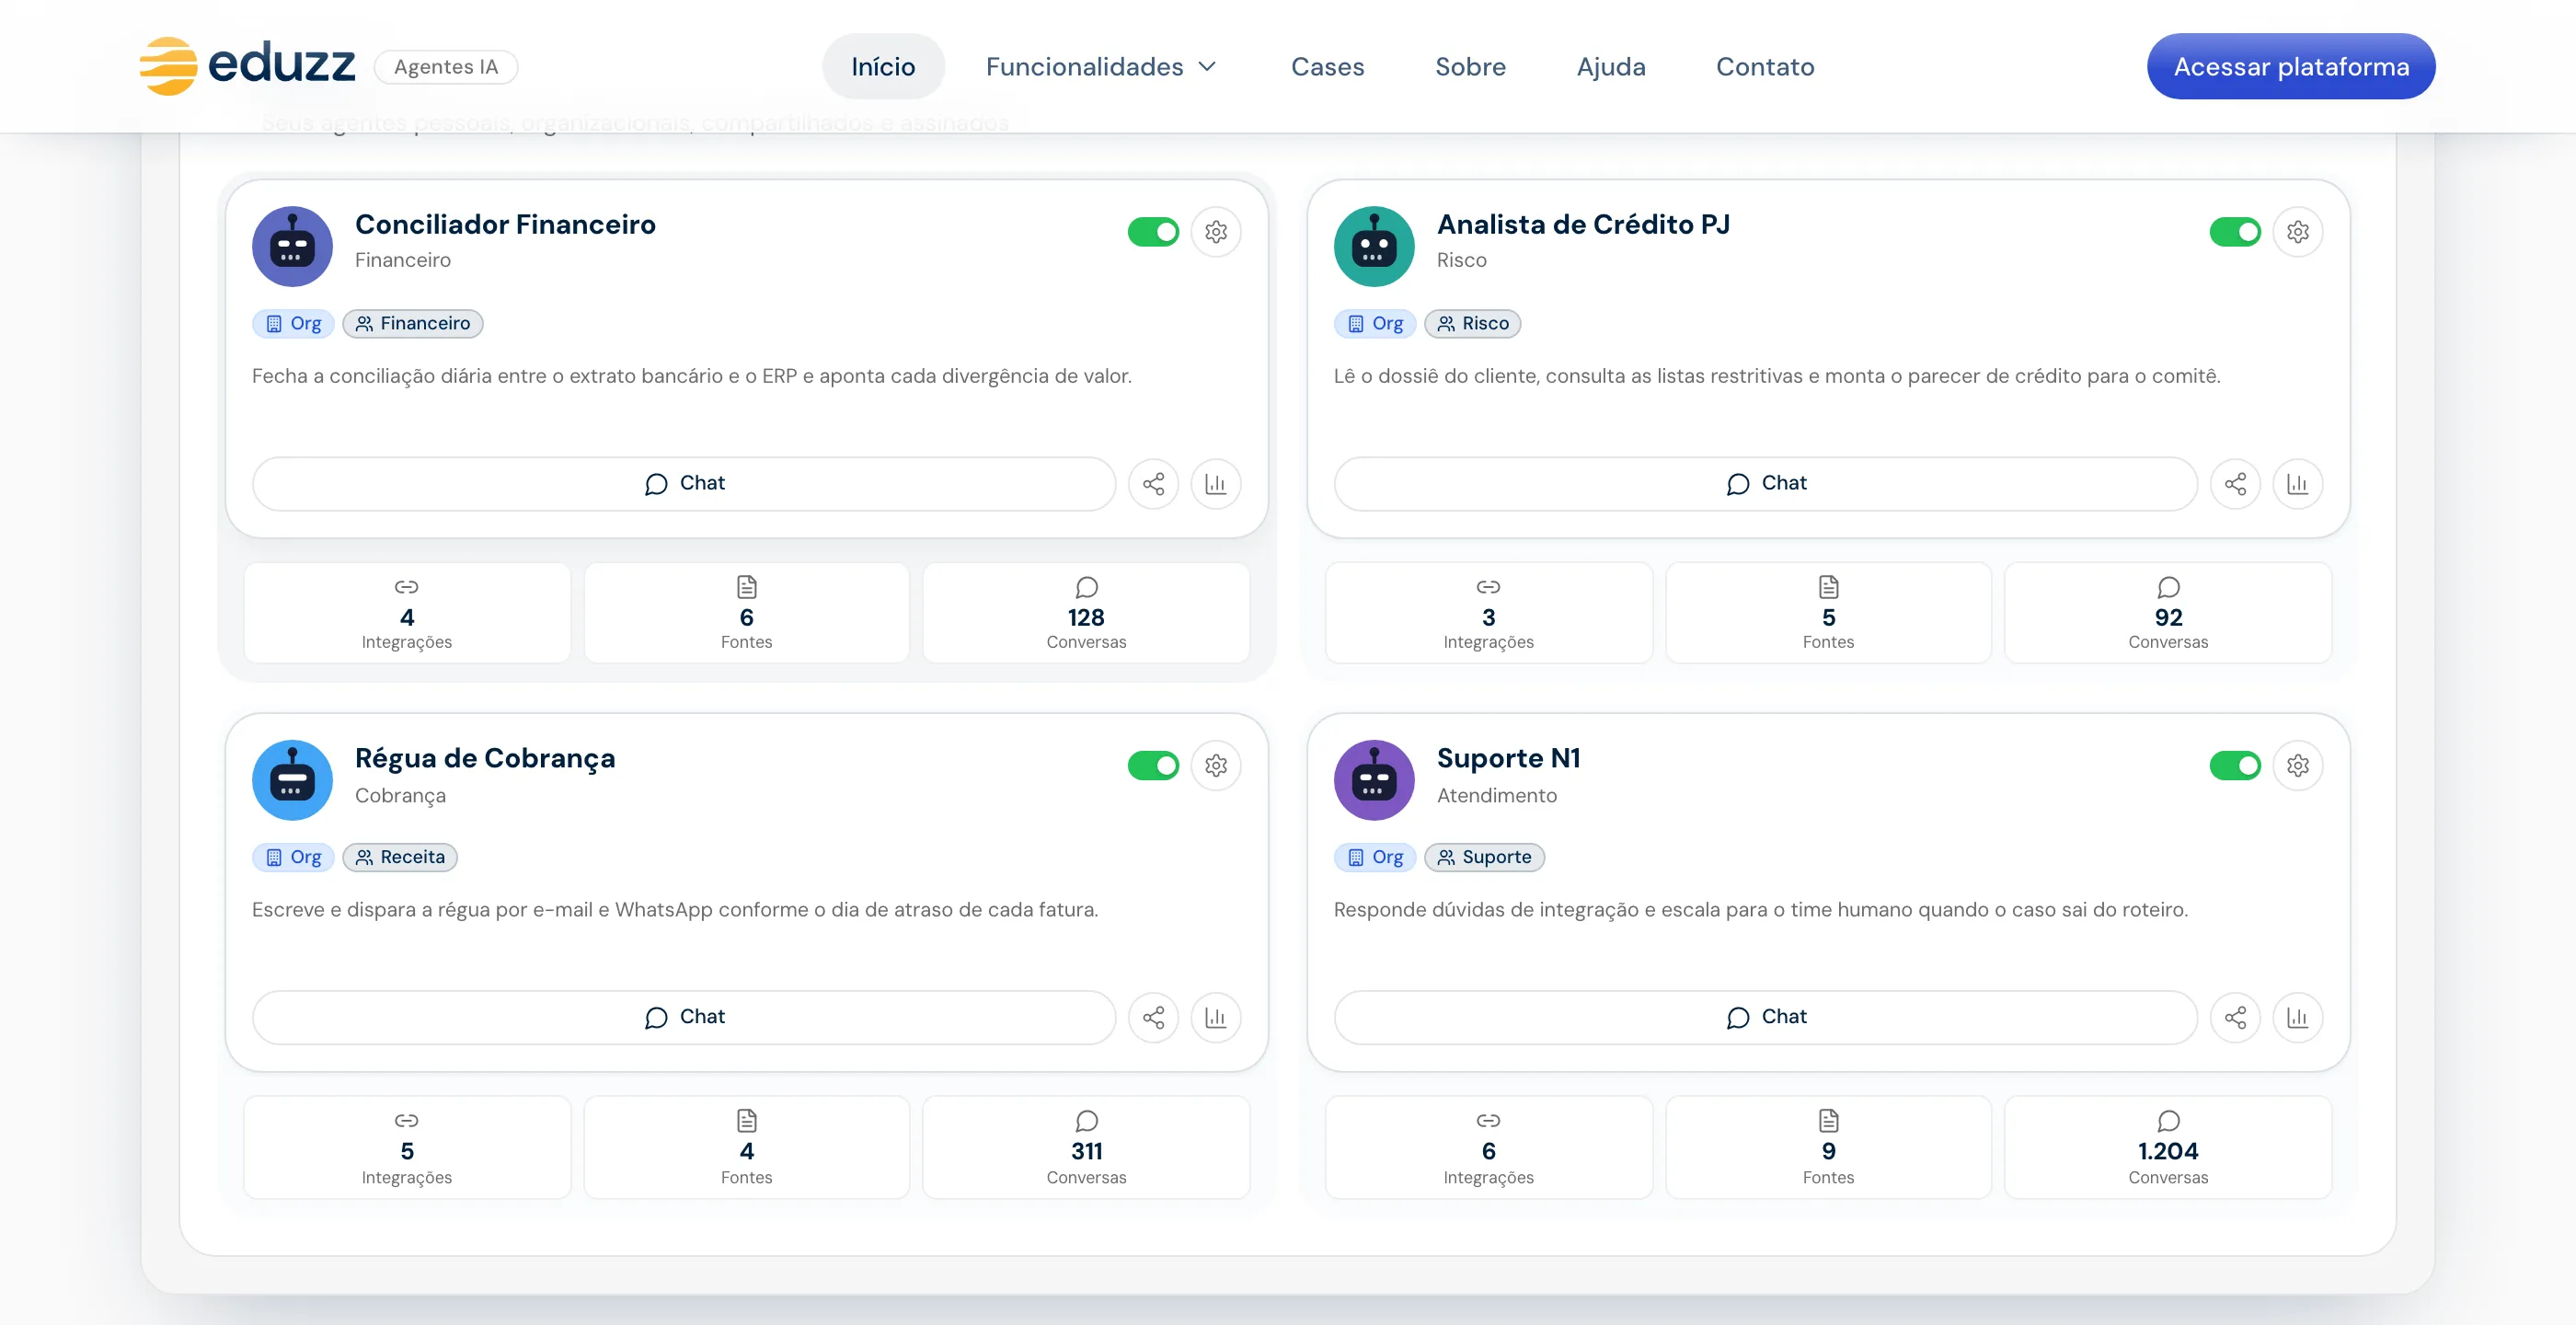This screenshot has height=1325, width=2576.
Task: Open settings gear for Suporte N1
Action: click(2297, 765)
